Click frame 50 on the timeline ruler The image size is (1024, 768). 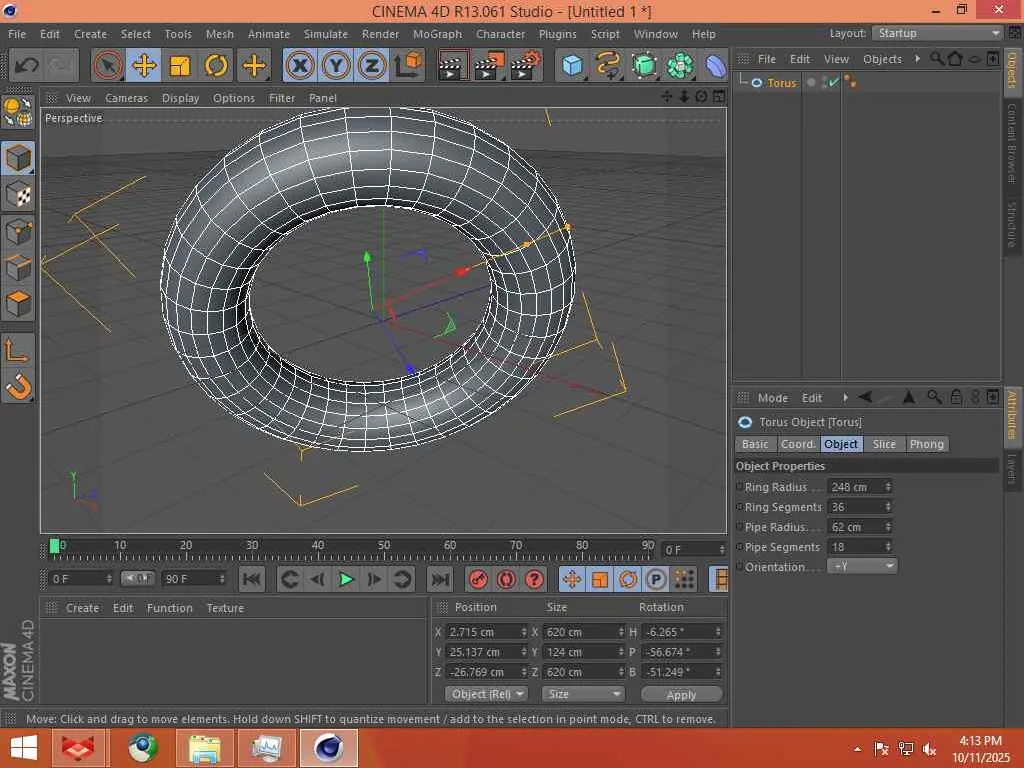(384, 550)
